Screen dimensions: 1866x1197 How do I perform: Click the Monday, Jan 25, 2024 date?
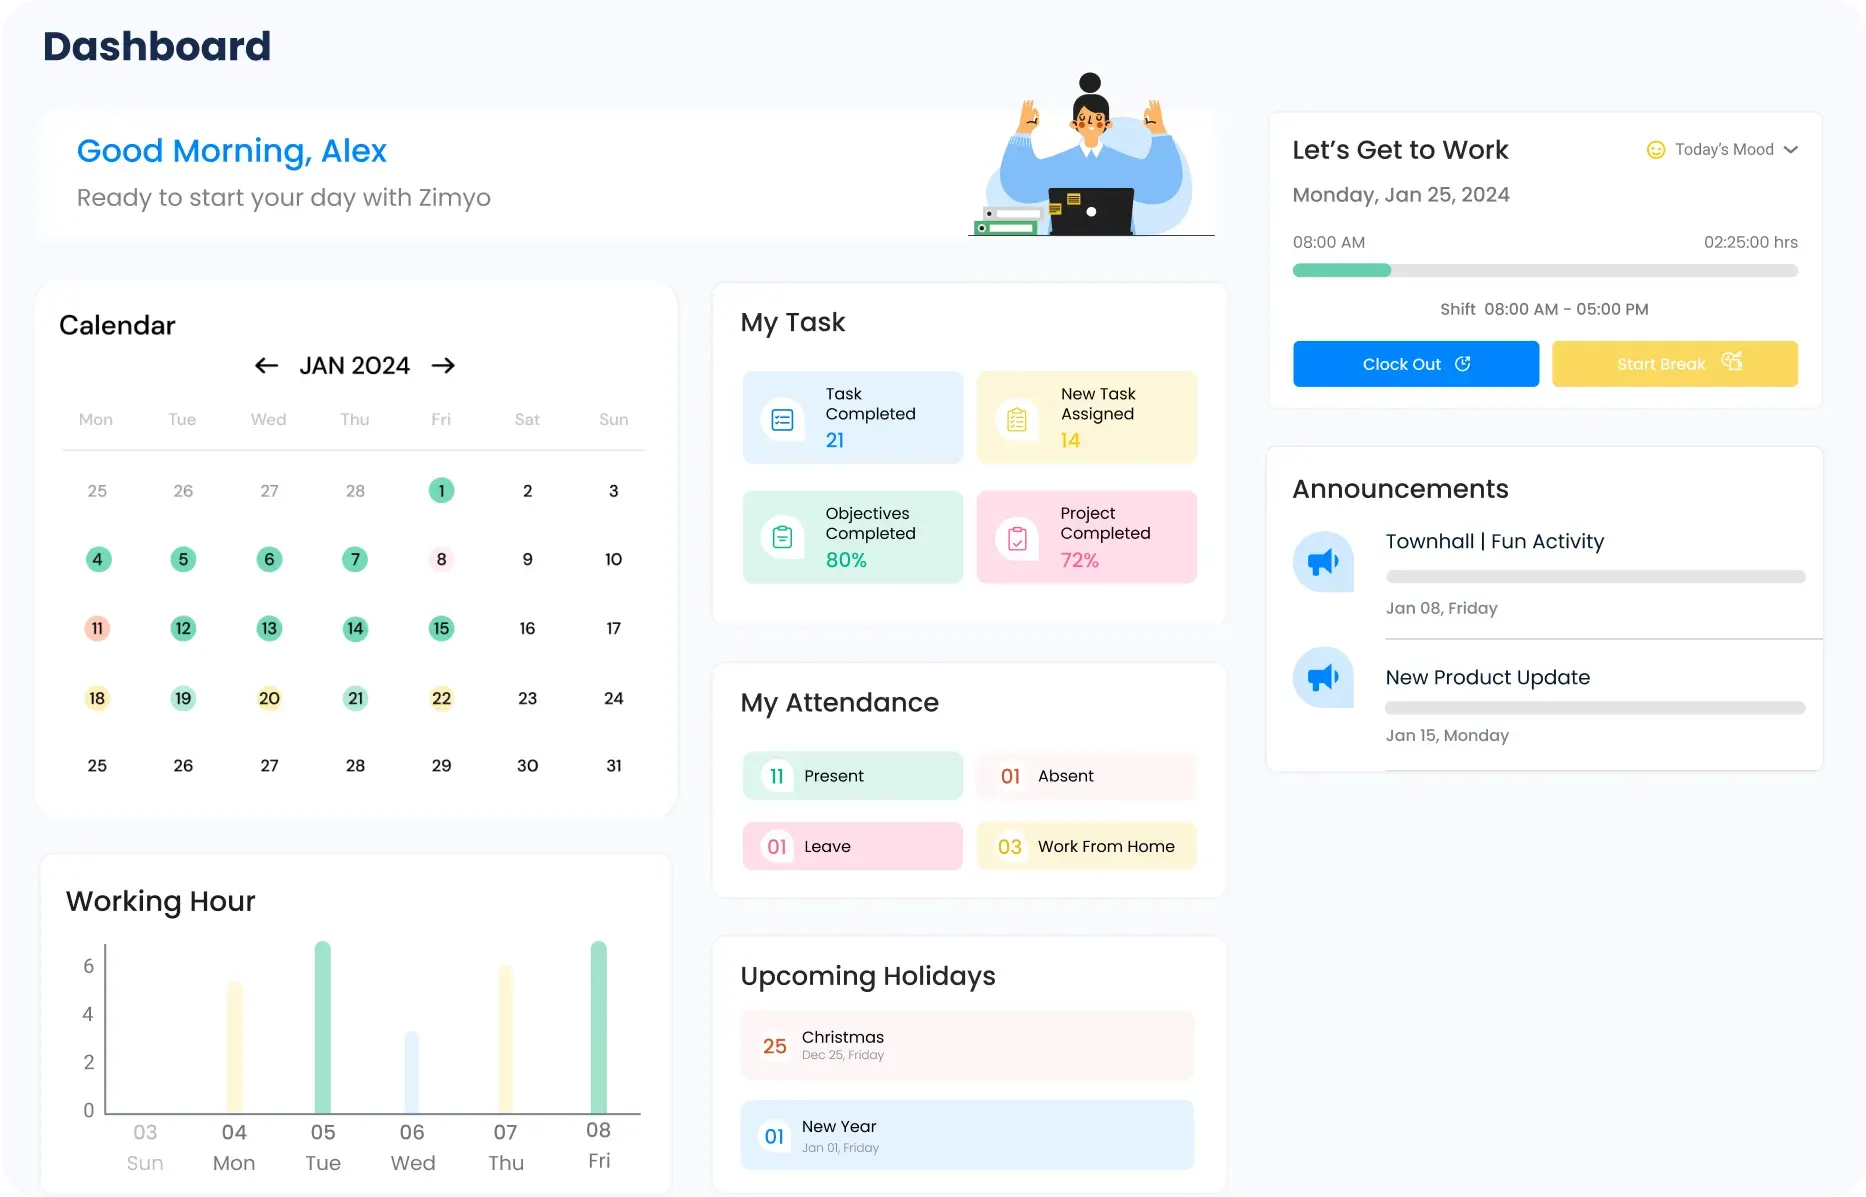[1401, 195]
